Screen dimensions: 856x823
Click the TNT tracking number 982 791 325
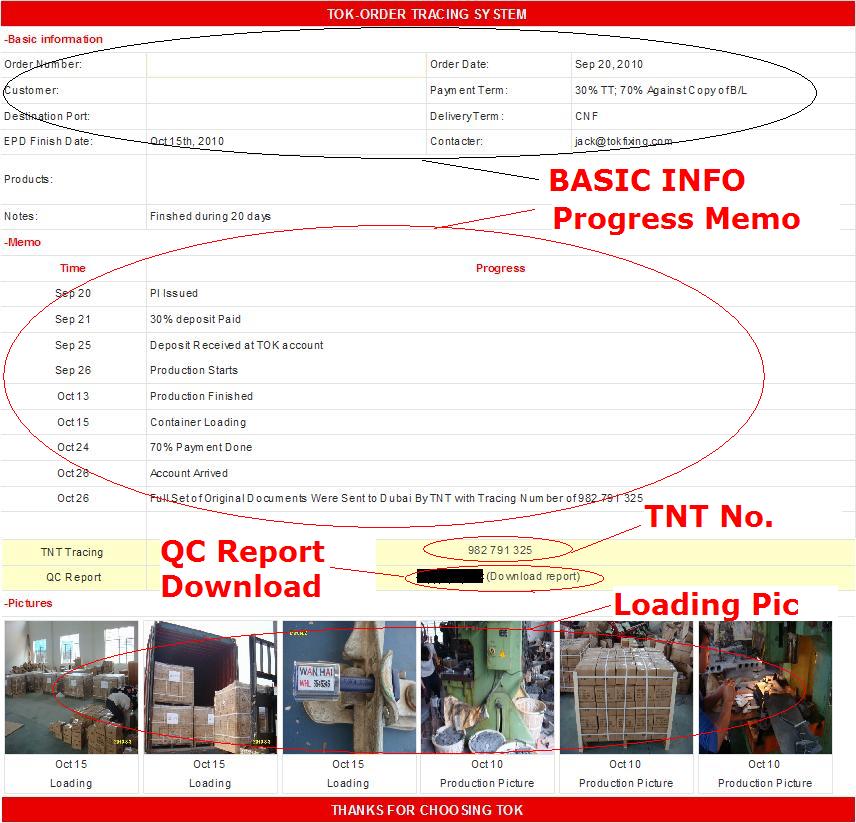tap(500, 551)
